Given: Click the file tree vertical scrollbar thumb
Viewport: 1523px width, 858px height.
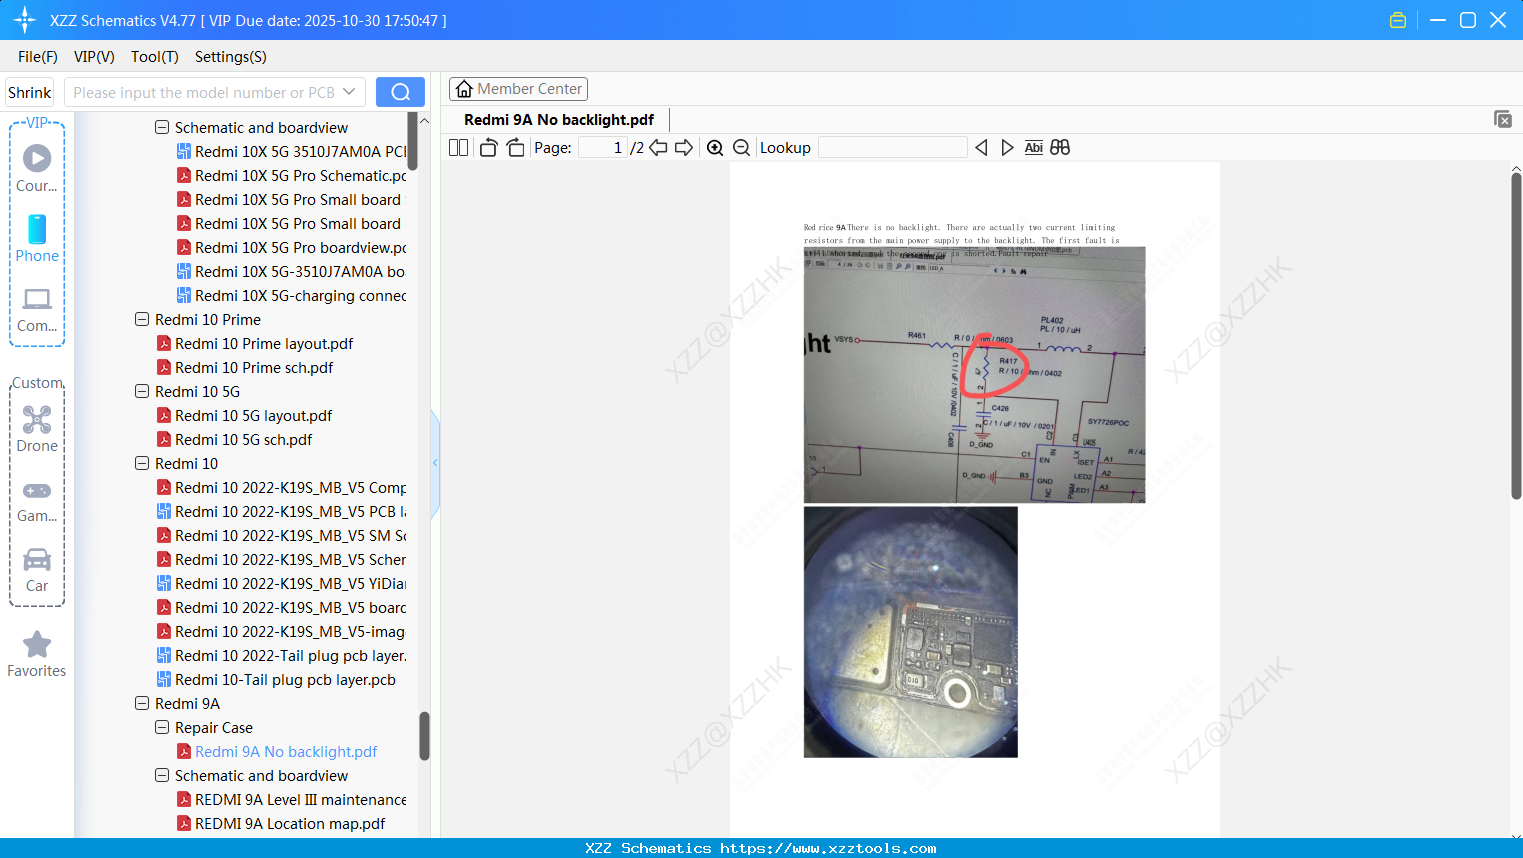Looking at the screenshot, I should tap(424, 736).
